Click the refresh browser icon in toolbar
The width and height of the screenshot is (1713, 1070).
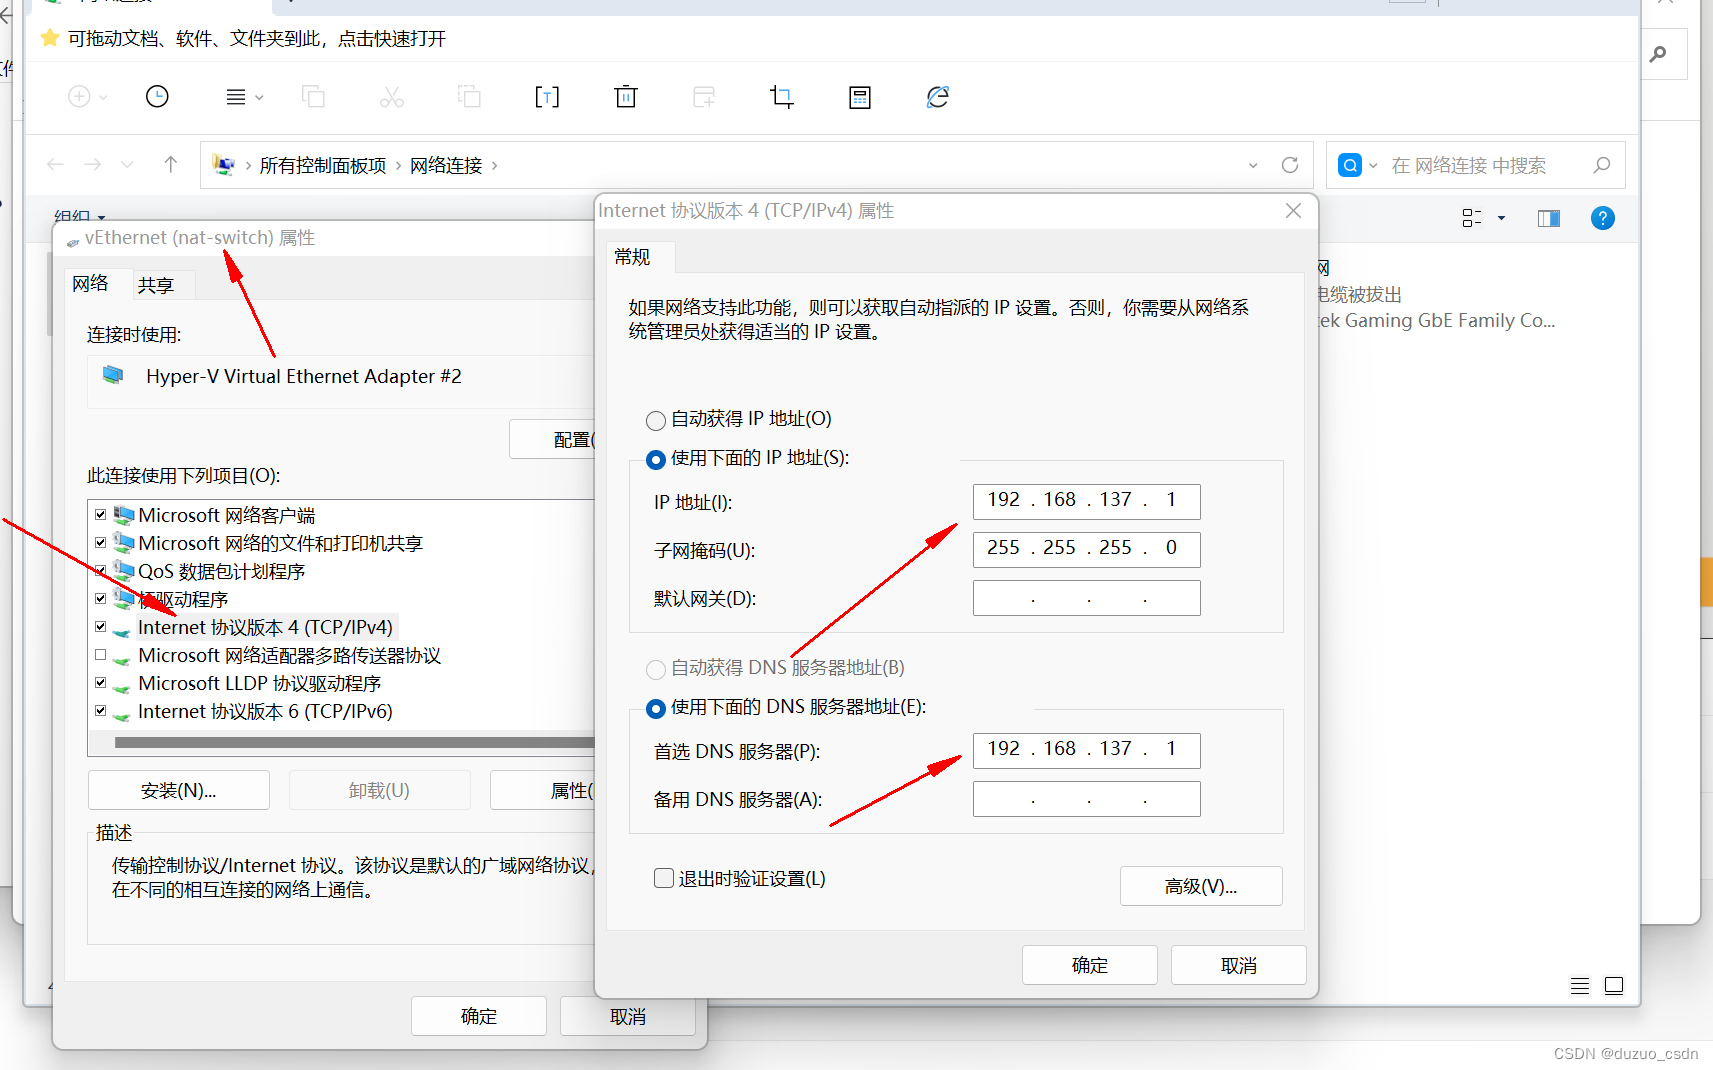coord(937,97)
